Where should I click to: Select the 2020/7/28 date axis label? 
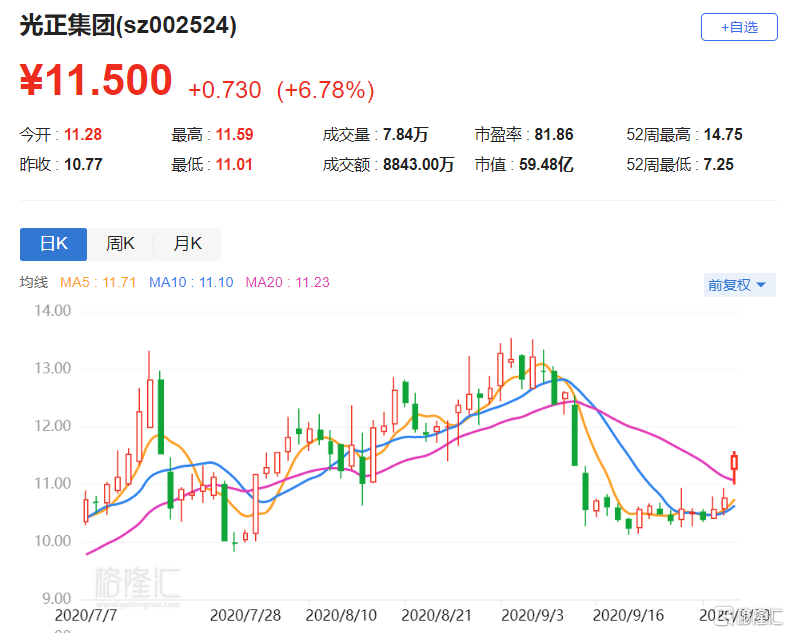pyautogui.click(x=245, y=615)
